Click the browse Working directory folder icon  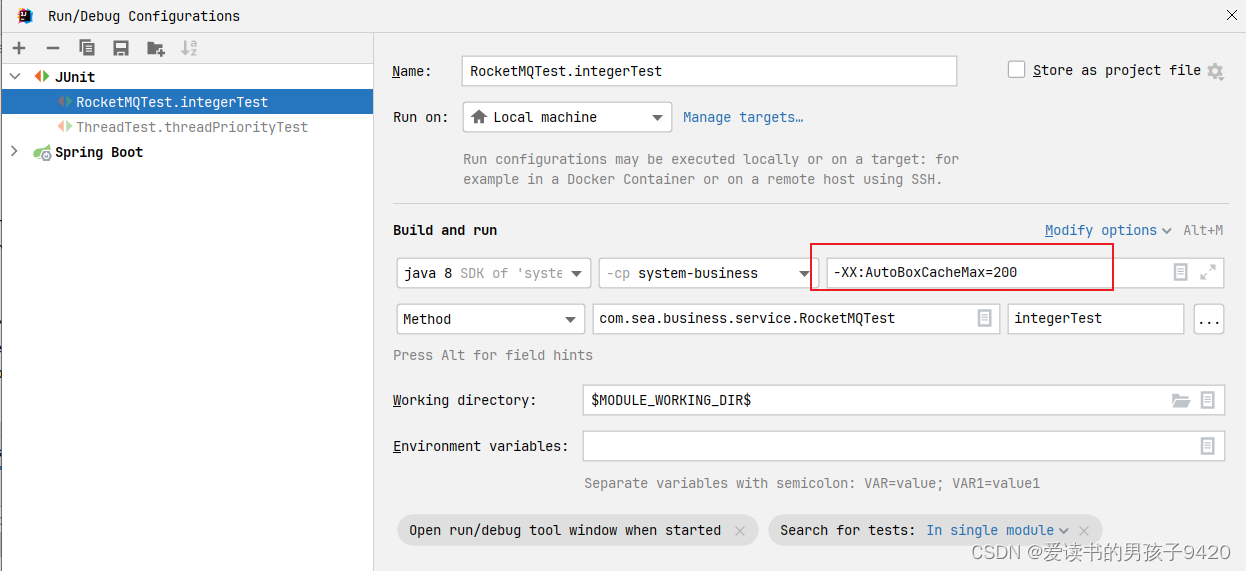click(x=1181, y=400)
